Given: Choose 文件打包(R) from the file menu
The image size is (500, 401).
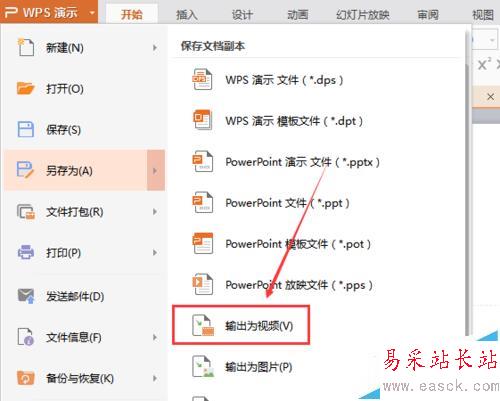Looking at the screenshot, I should point(85,212).
